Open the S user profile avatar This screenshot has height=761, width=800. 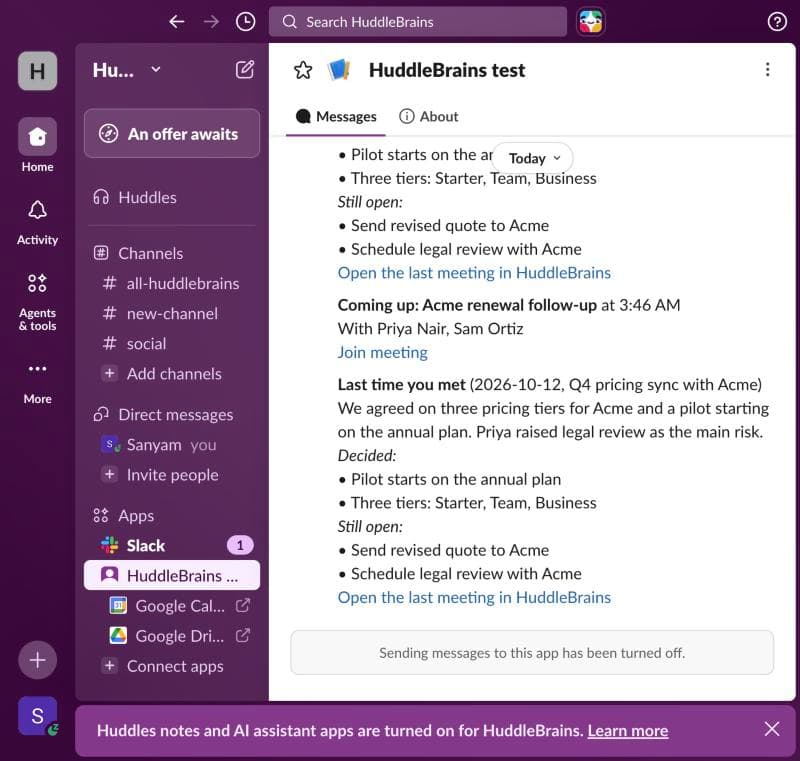[x=37, y=716]
